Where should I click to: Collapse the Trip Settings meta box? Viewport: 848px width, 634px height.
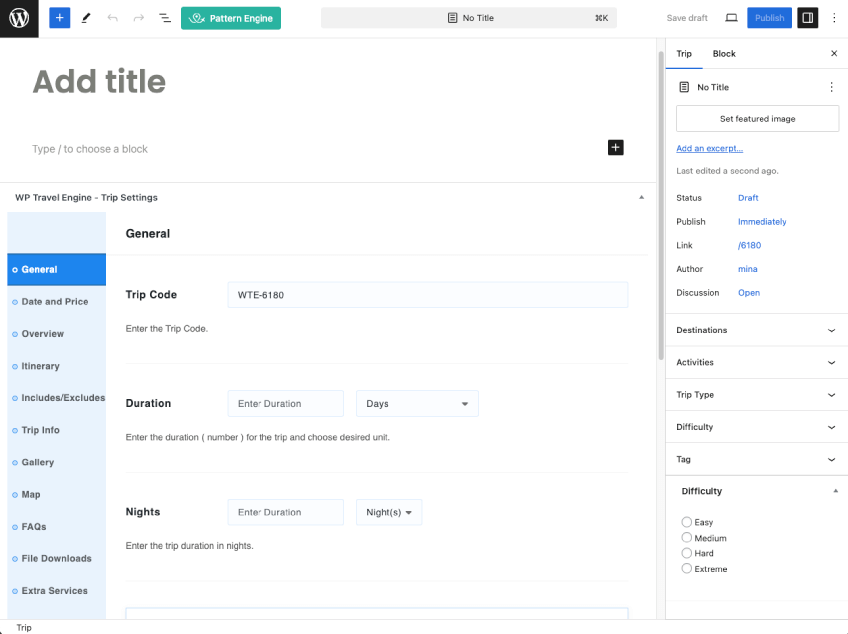[x=641, y=197]
